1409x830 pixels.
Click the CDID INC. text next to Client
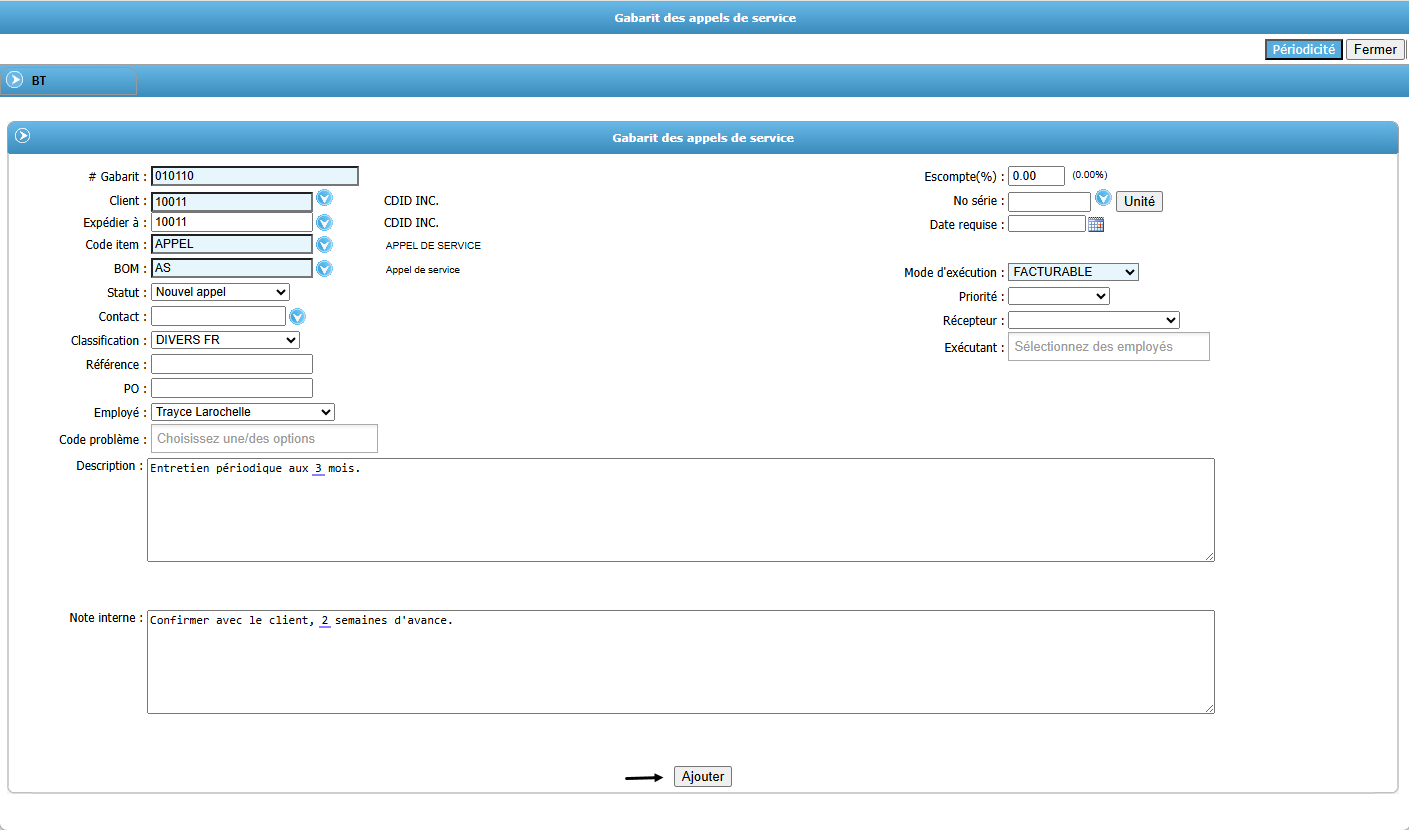411,201
